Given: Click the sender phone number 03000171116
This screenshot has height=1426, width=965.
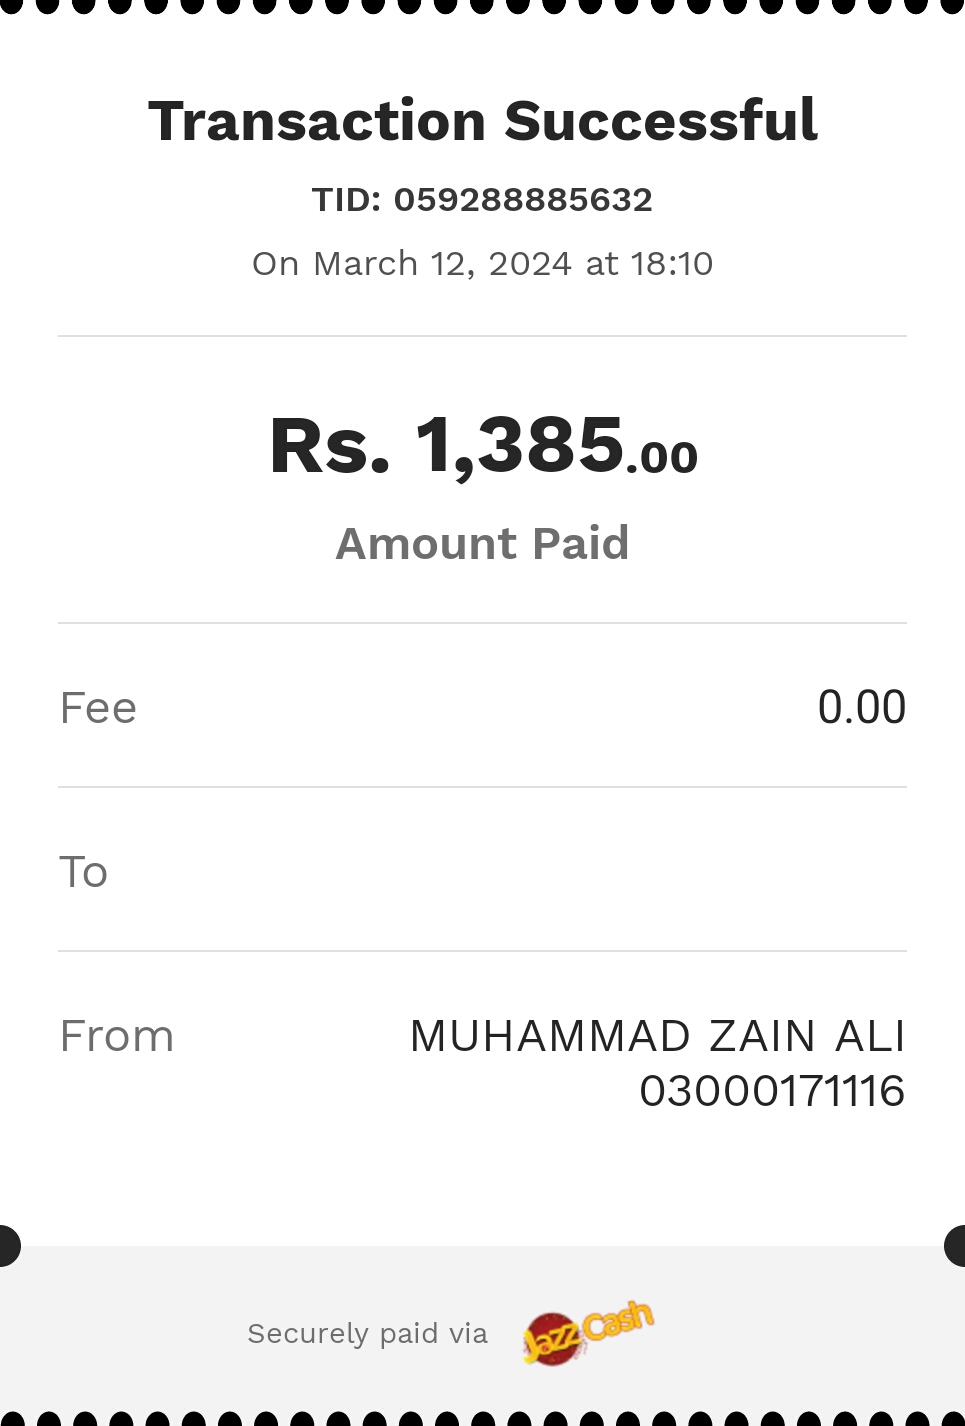Looking at the screenshot, I should tap(772, 1090).
